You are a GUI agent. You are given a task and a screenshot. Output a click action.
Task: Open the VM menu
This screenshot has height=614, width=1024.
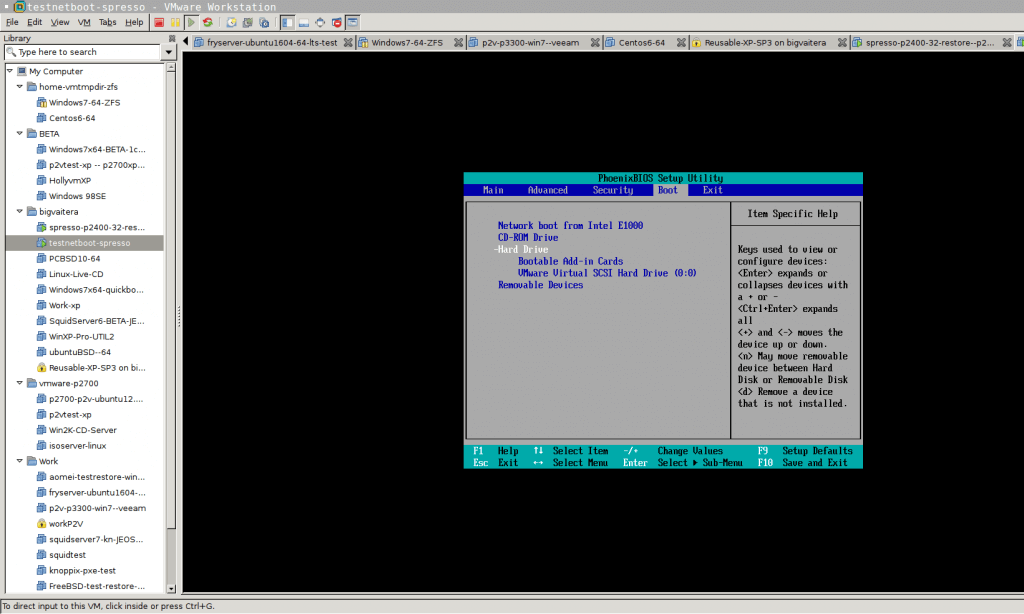(x=84, y=22)
